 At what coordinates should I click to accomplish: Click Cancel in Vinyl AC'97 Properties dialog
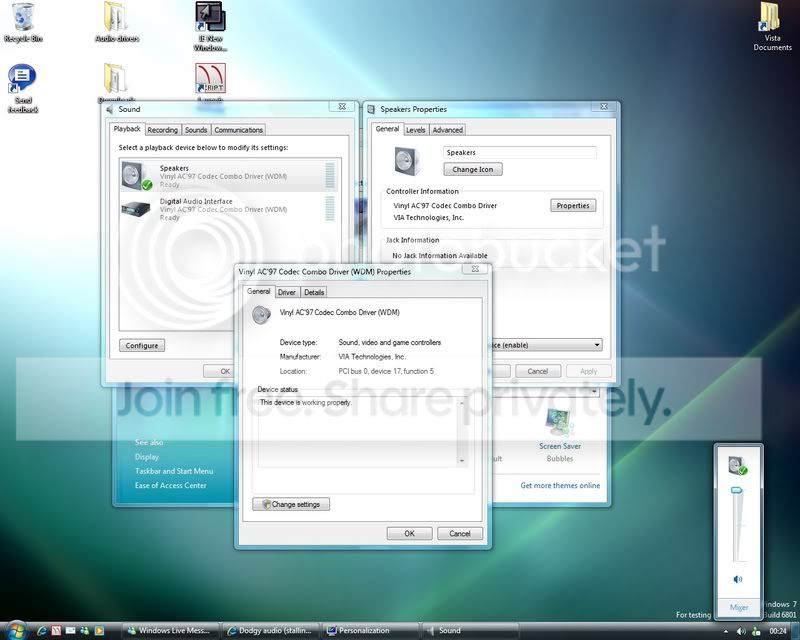pos(460,533)
